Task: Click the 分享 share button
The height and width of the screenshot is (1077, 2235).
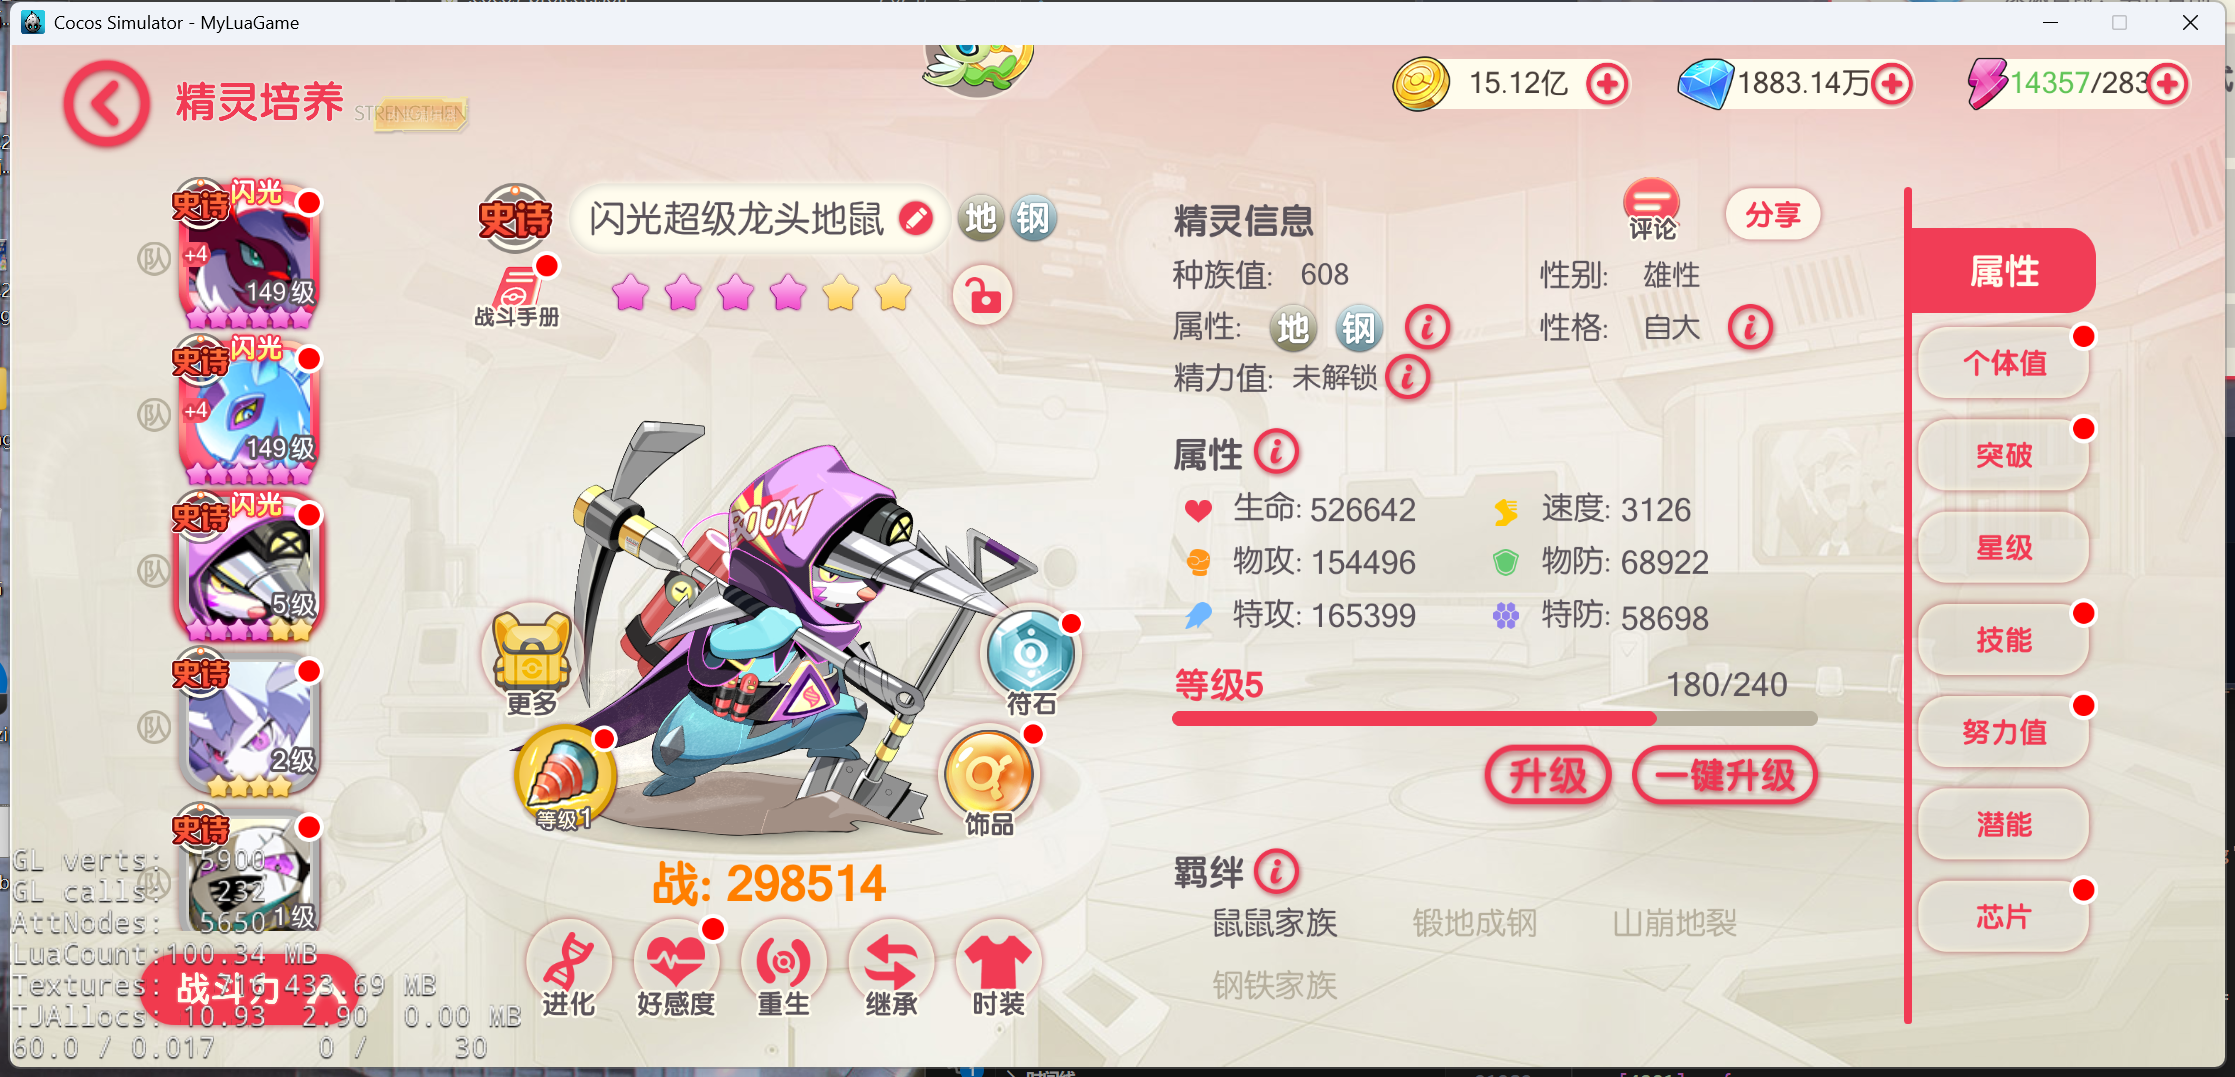Action: (x=1772, y=214)
